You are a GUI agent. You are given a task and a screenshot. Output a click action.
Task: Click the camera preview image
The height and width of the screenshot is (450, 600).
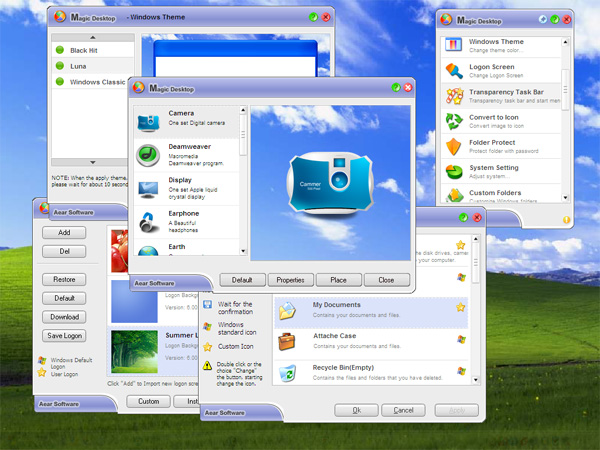click(x=331, y=183)
